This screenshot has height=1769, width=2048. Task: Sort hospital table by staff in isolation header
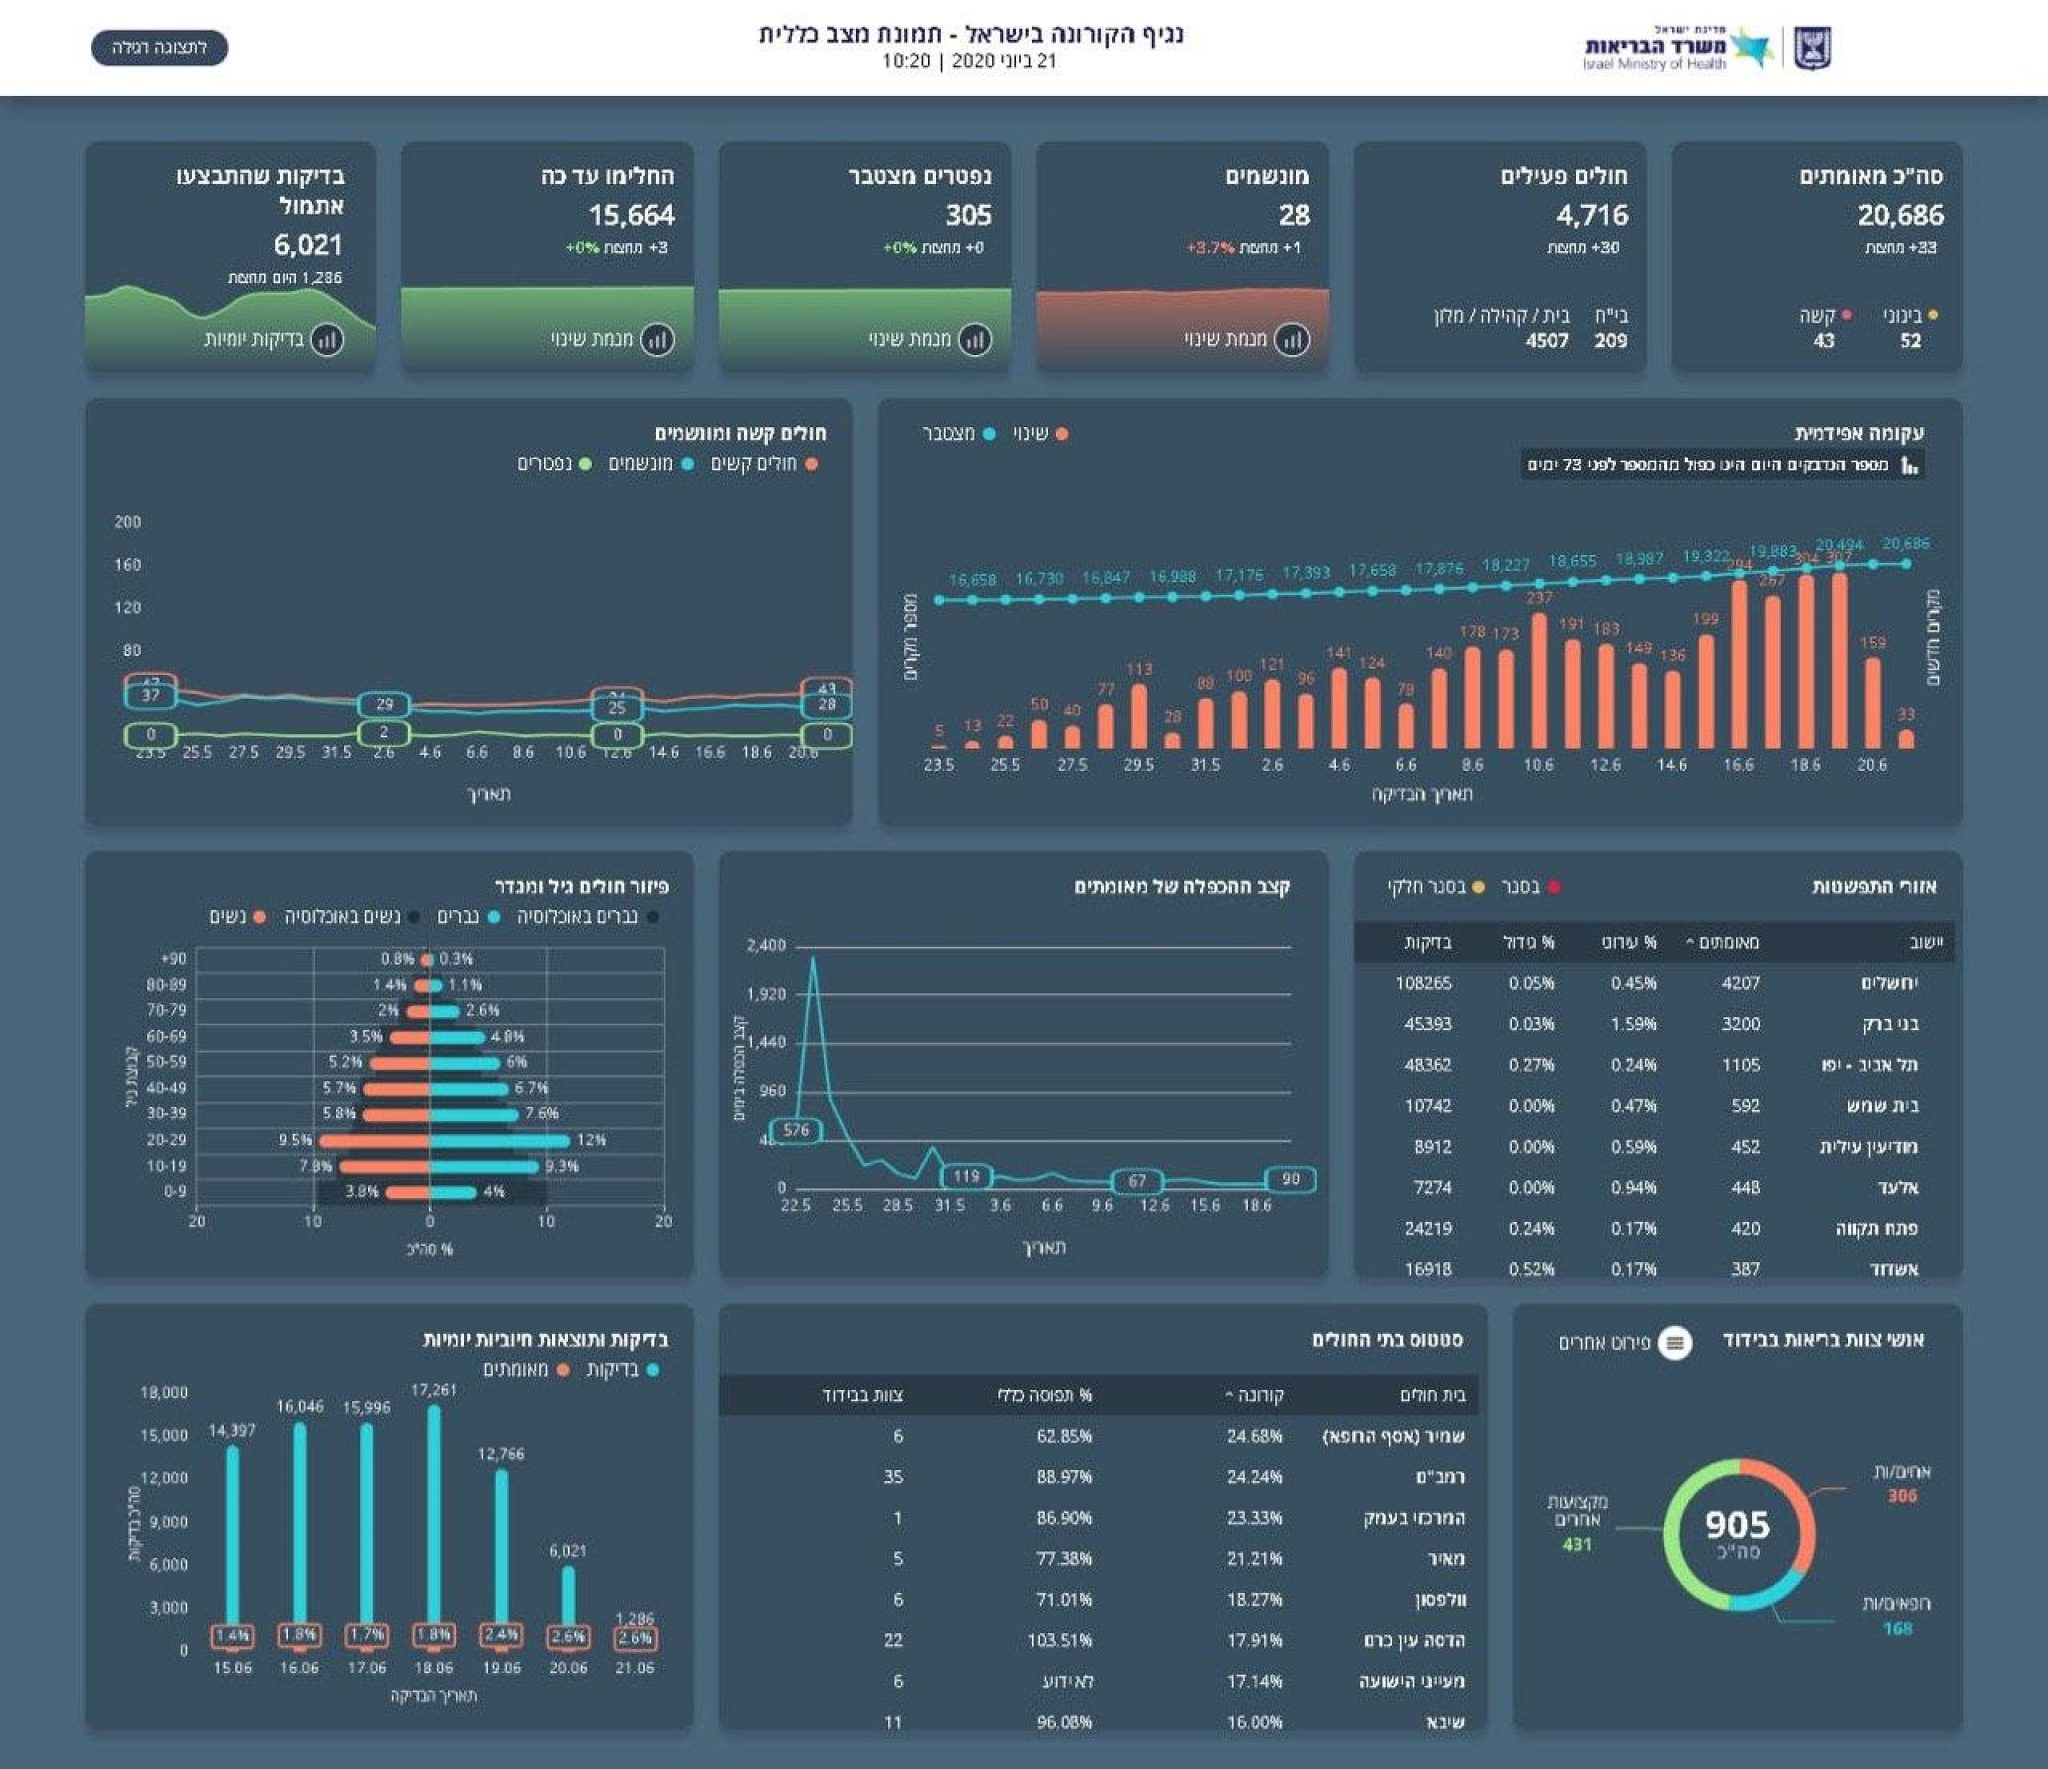click(863, 1395)
